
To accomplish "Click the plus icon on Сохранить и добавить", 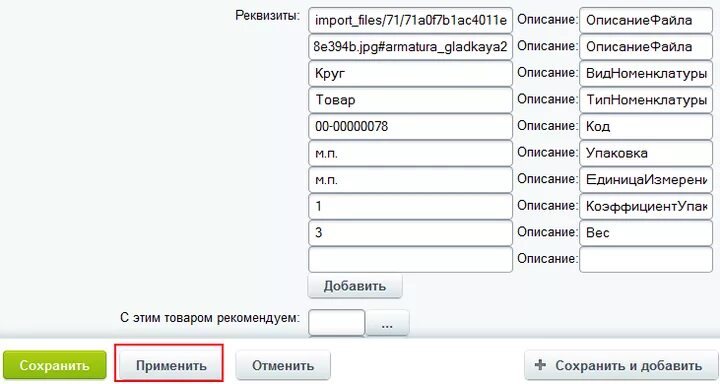I will coord(540,365).
